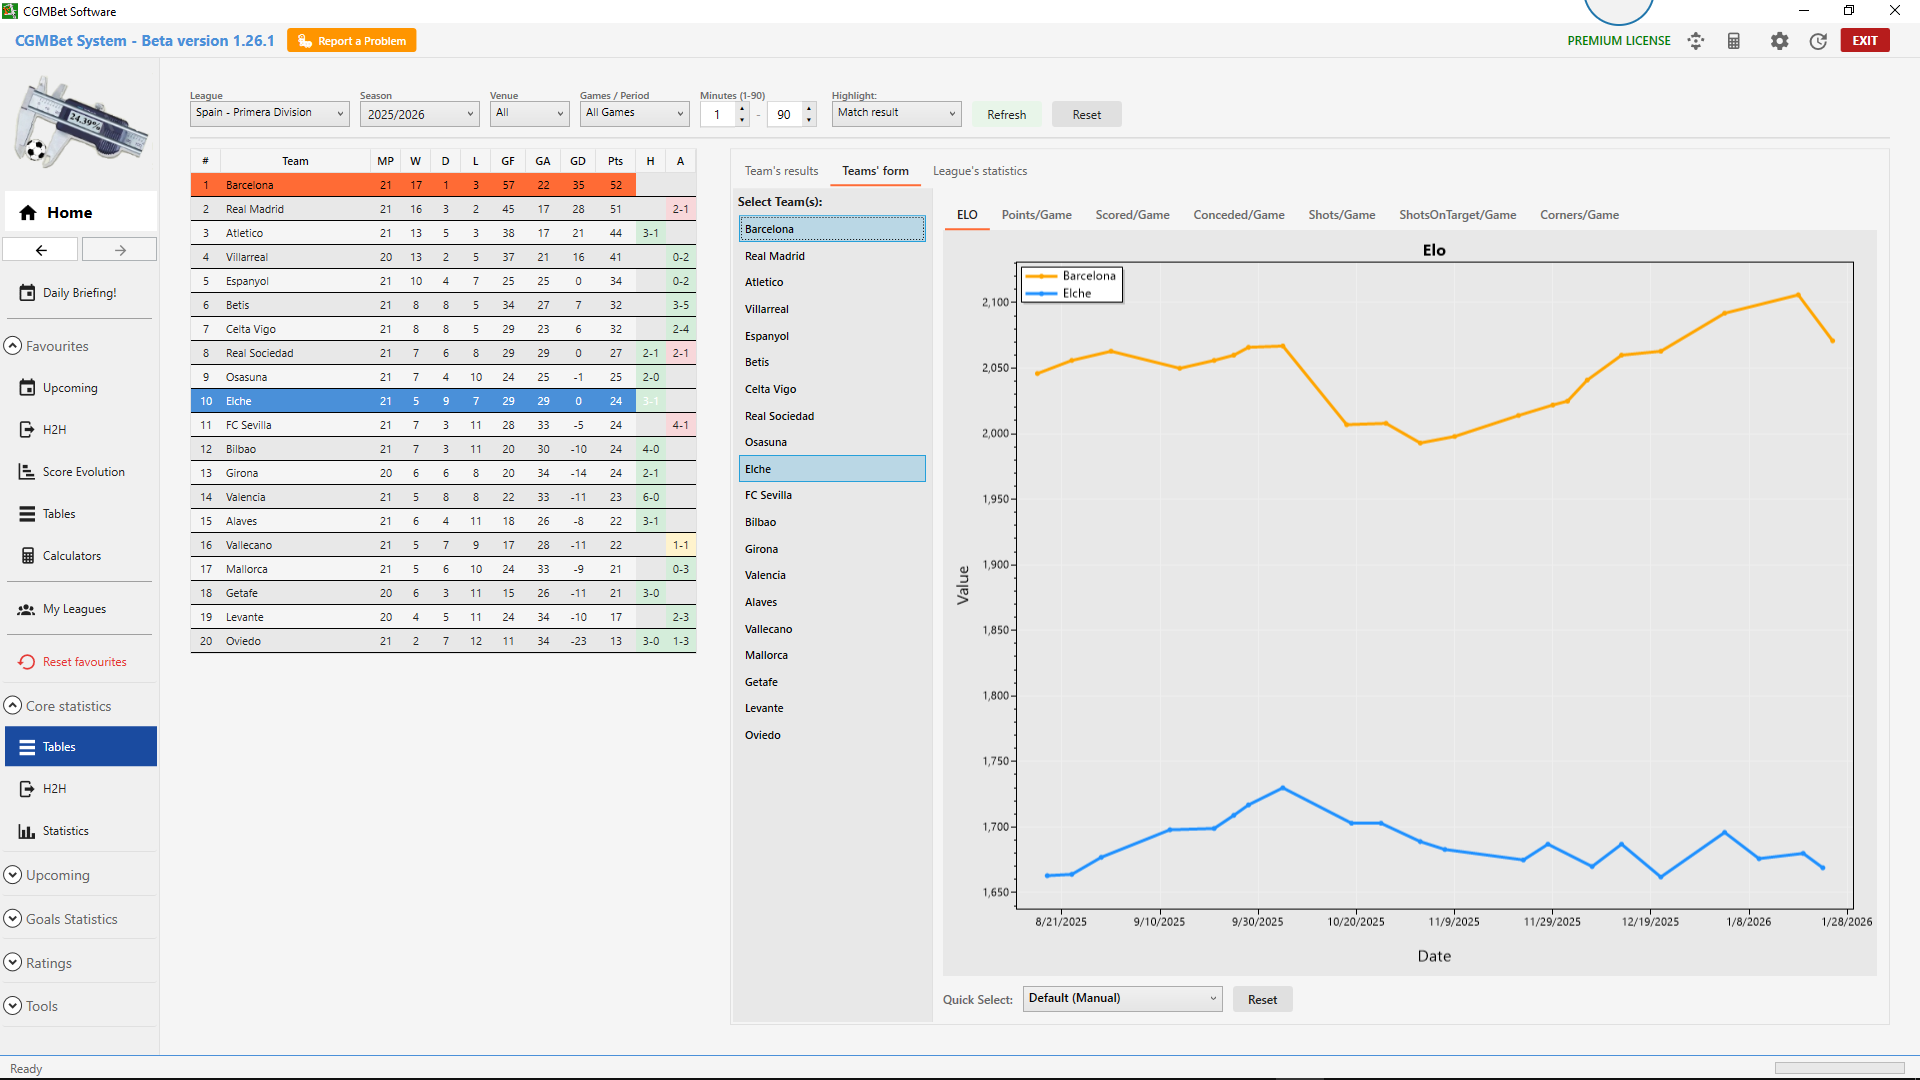
Task: Increase minutes using the up stepper arrow
Action: [741, 108]
